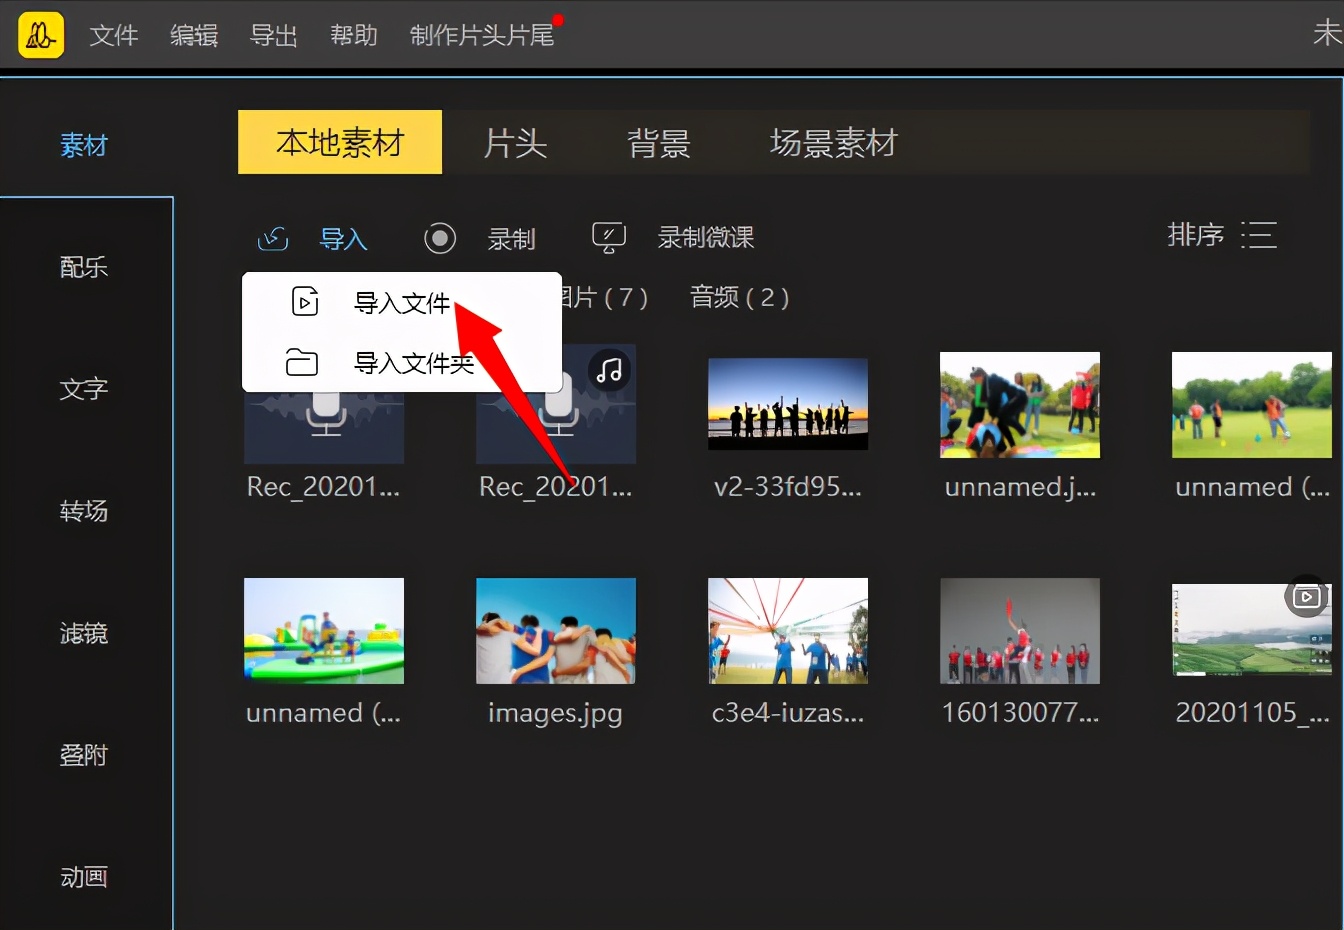
Task: Select the 导入文件 import file option
Action: pos(401,302)
